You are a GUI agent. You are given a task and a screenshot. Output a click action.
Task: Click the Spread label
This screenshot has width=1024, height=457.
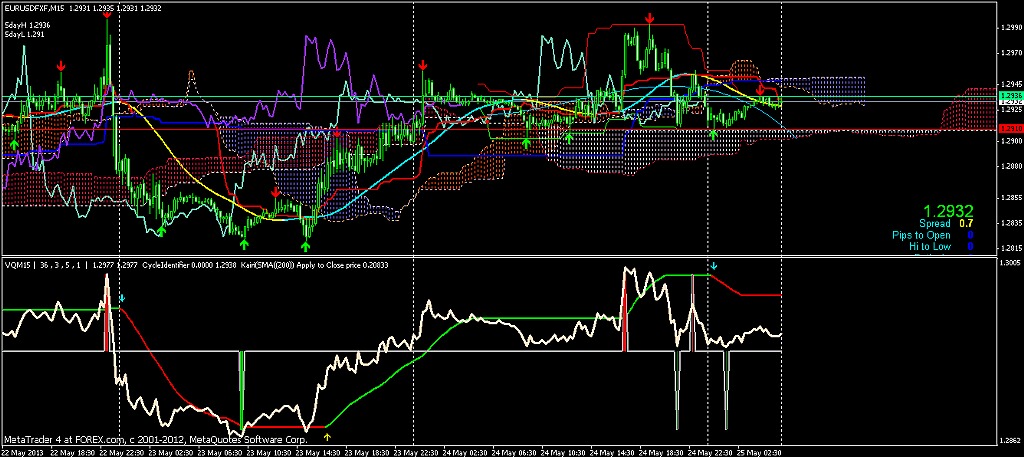click(x=935, y=224)
